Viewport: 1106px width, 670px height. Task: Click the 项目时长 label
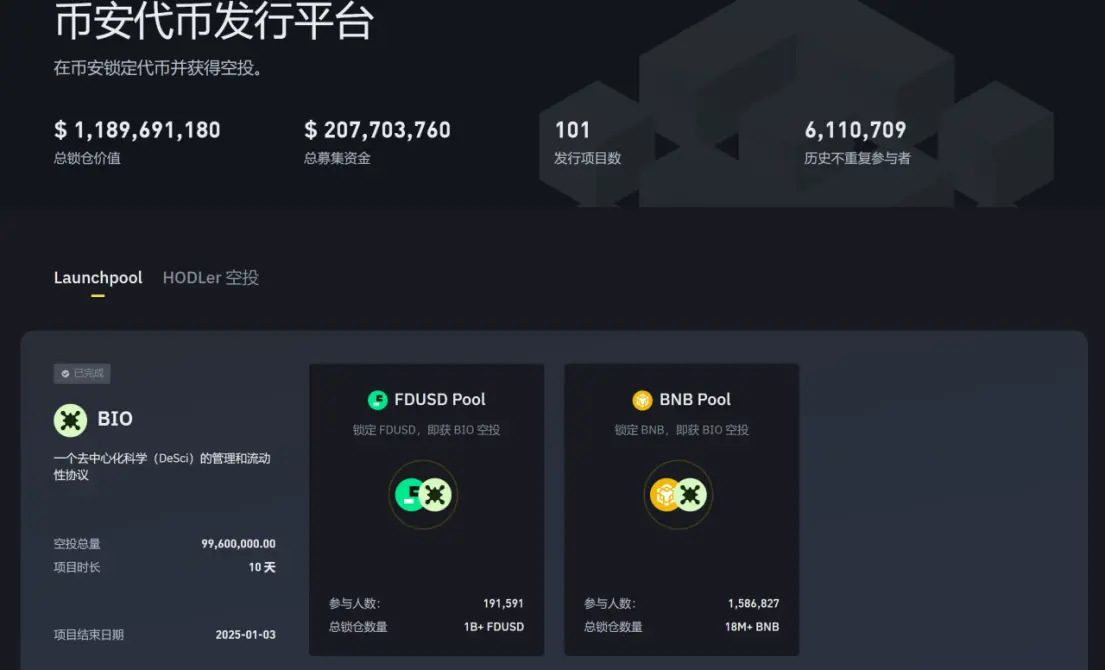(x=77, y=567)
